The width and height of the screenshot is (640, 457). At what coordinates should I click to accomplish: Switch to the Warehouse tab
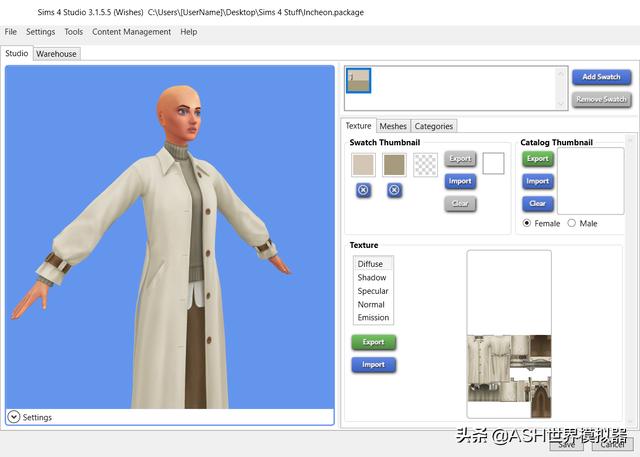[56, 54]
